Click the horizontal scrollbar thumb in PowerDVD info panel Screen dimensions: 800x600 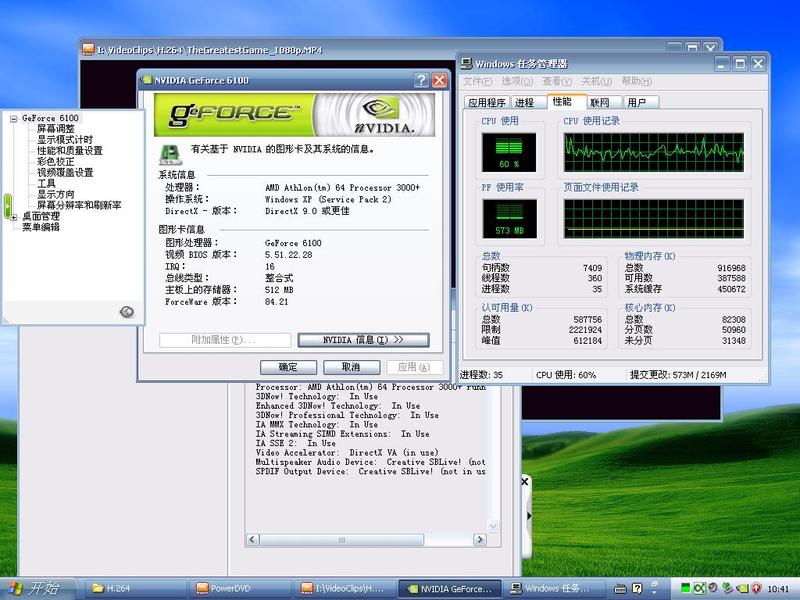[x=342, y=540]
